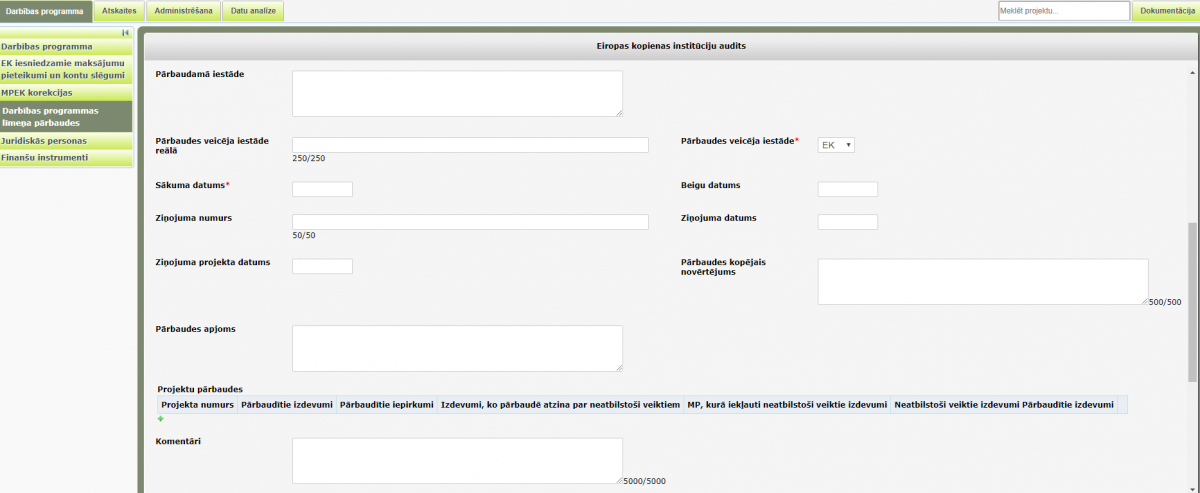The height and width of the screenshot is (493, 1200).
Task: Click green plus to add project row
Action: tap(161, 419)
